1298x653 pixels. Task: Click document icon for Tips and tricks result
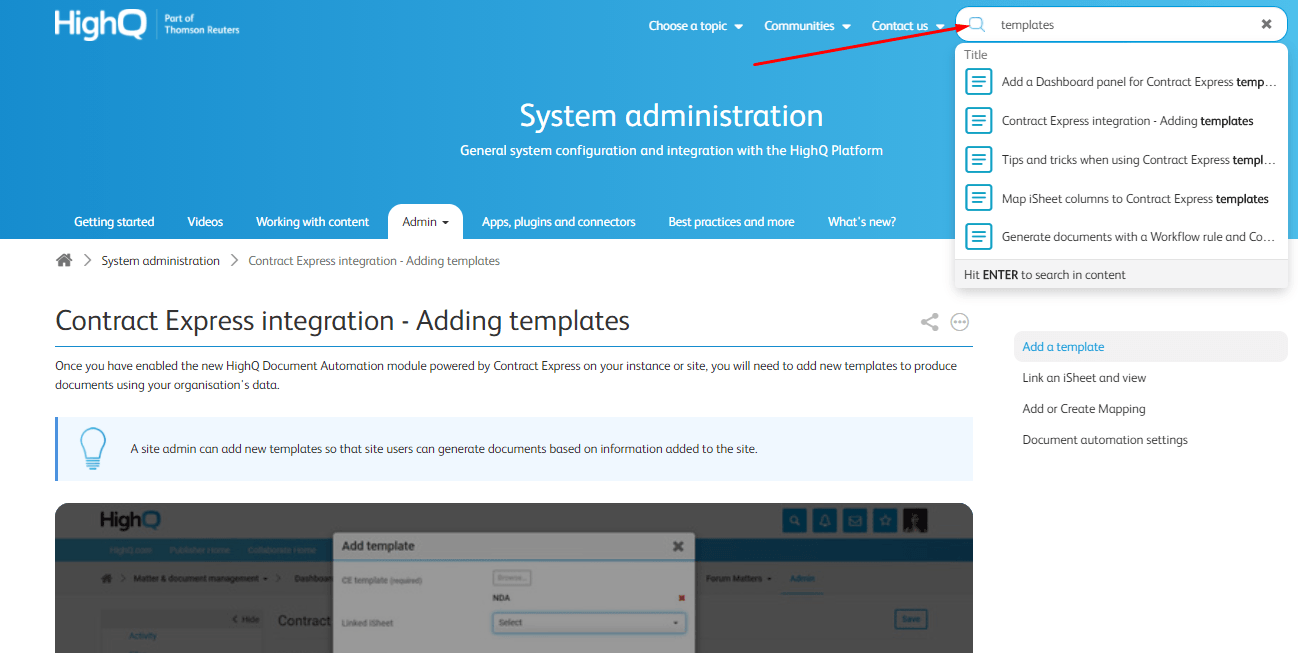click(978, 160)
